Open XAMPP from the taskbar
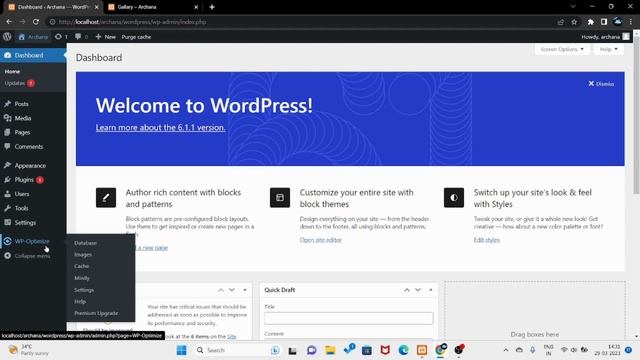The width and height of the screenshot is (640, 360). point(422,350)
